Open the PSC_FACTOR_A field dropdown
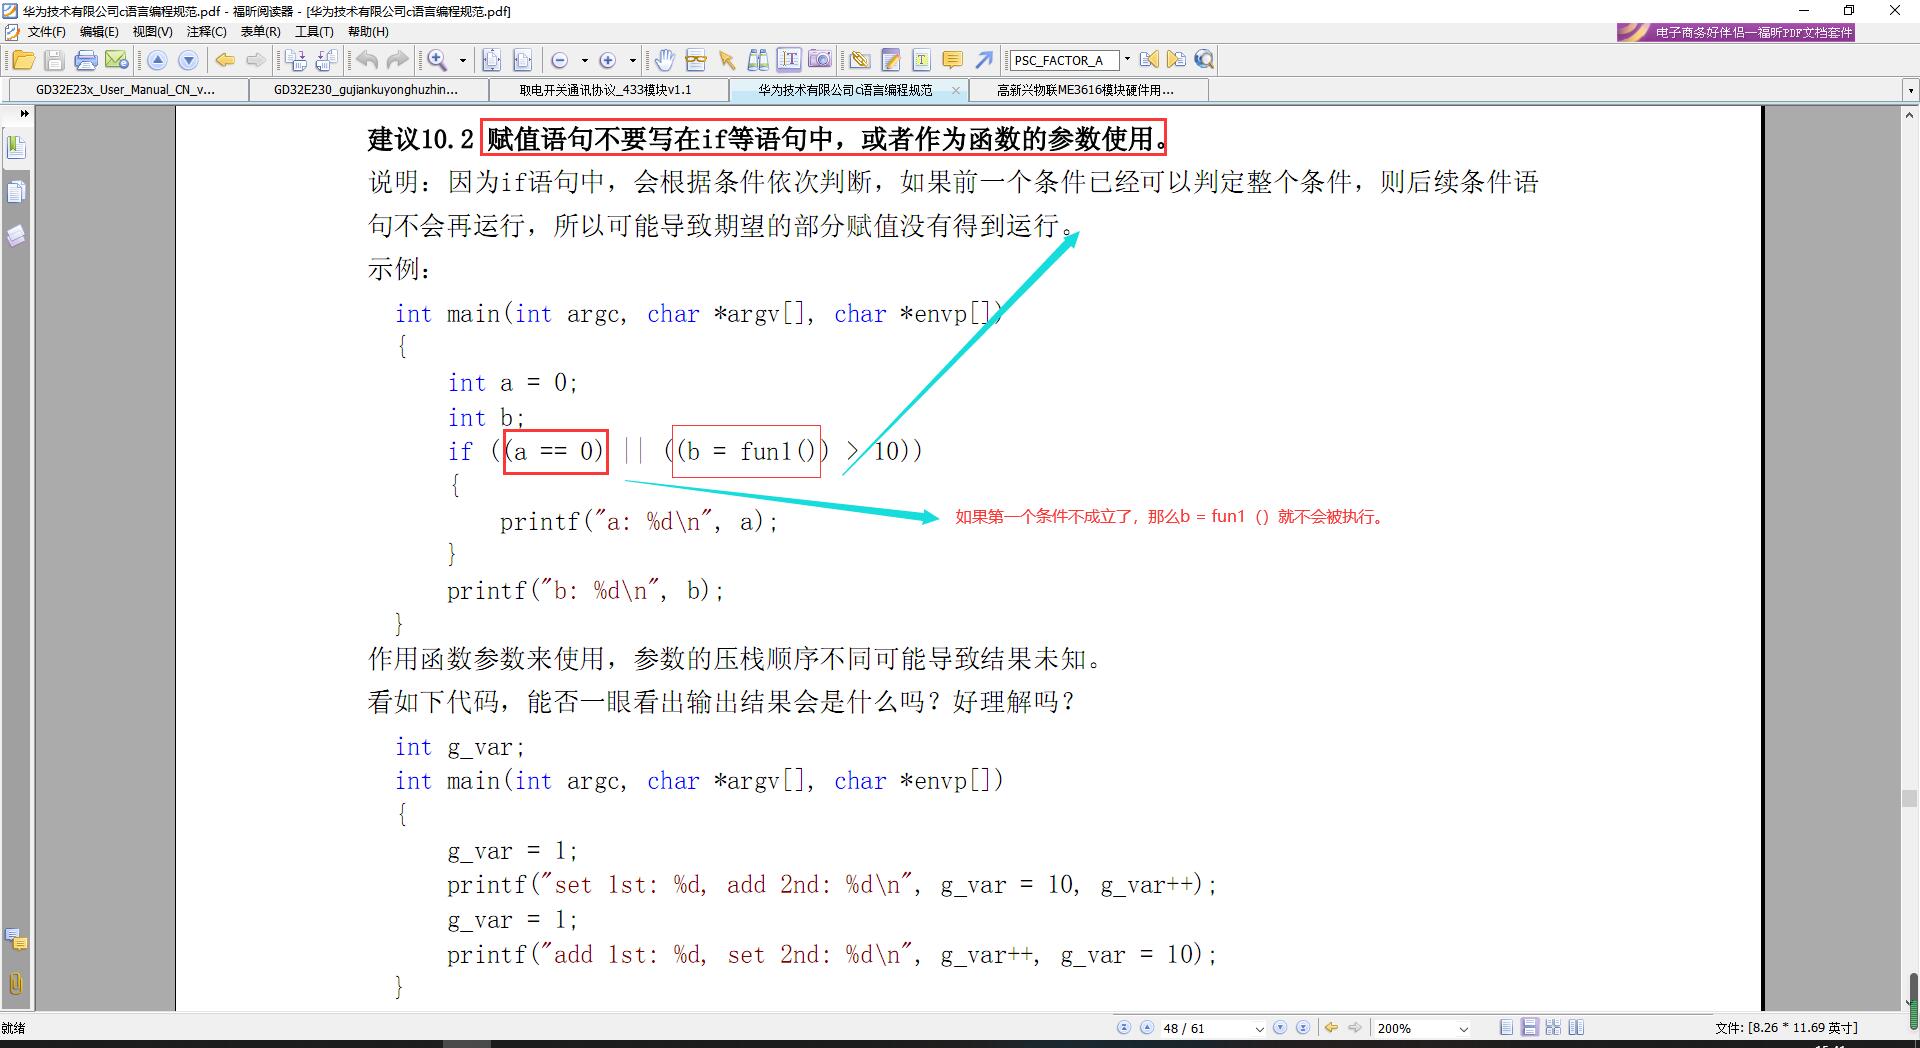Screen dimensions: 1920x1048 pos(1127,60)
